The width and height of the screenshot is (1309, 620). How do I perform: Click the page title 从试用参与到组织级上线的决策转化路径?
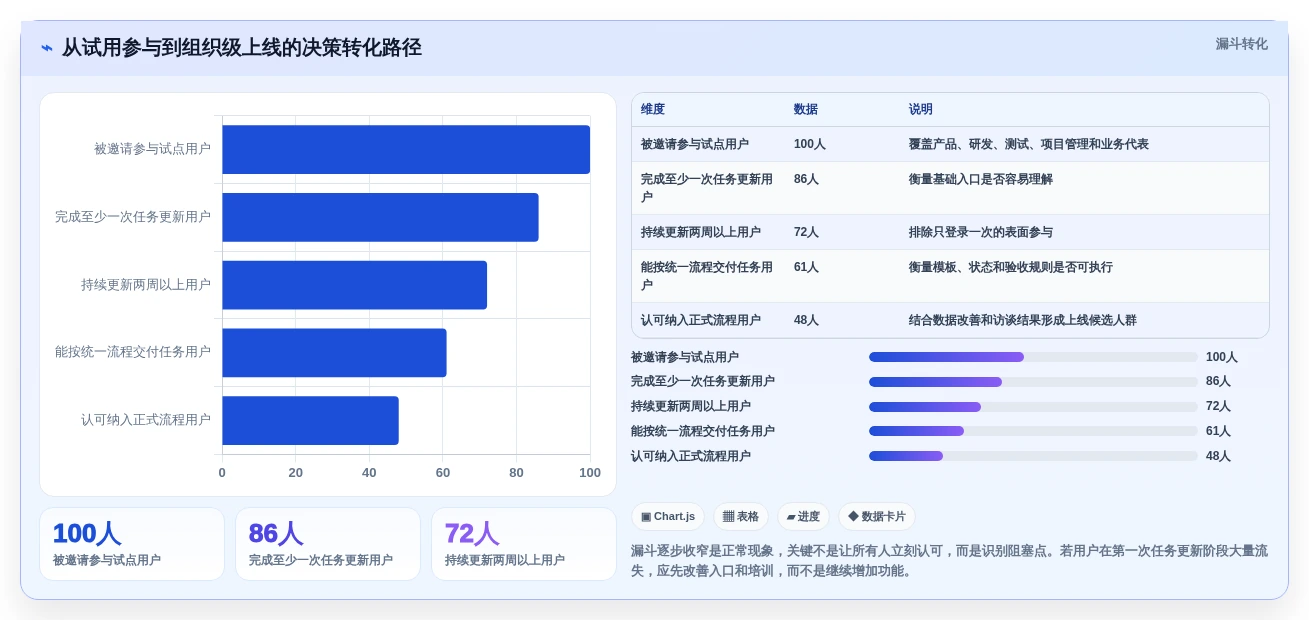point(242,48)
